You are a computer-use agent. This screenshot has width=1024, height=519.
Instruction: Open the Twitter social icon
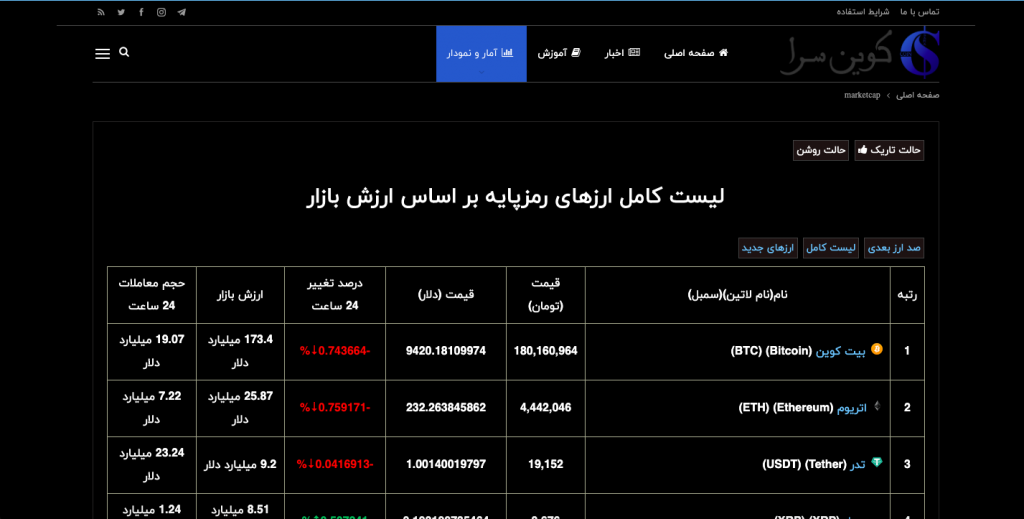121,12
